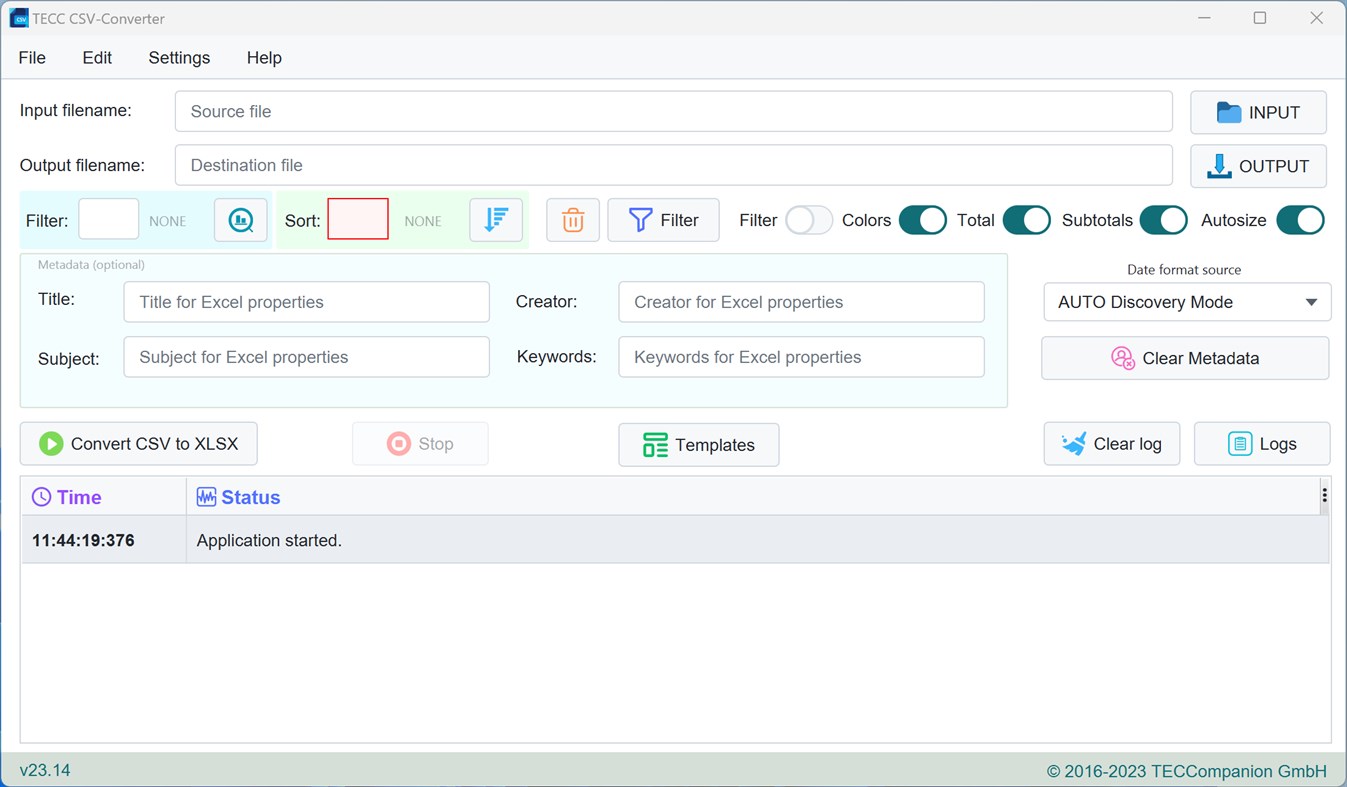1347x787 pixels.
Task: Minimize the TECC CSV-Converter window
Action: 1204,18
